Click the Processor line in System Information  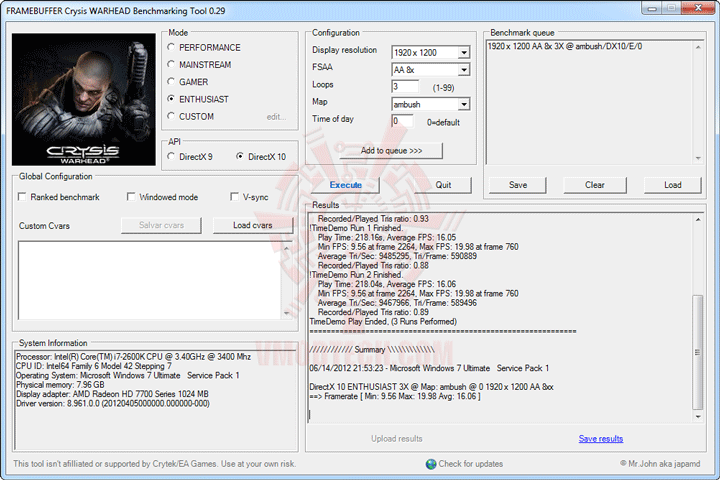click(133, 357)
